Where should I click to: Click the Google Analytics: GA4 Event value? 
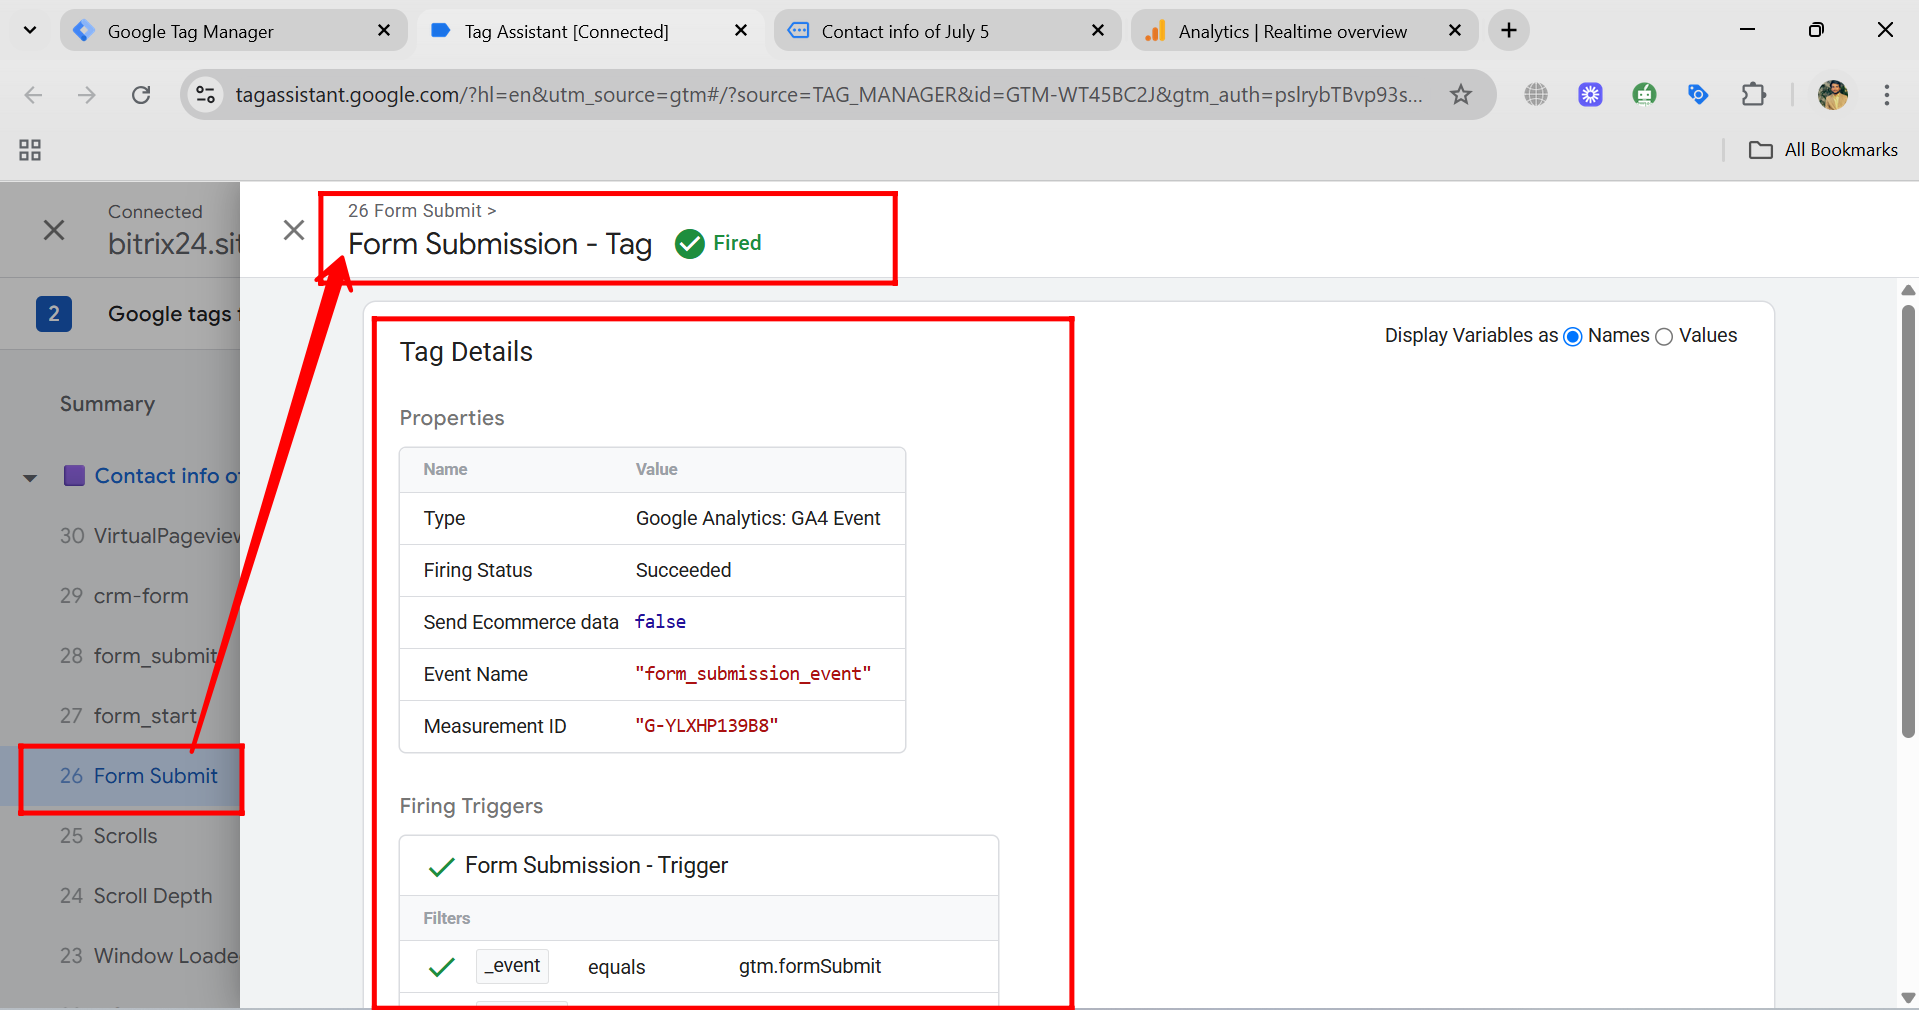[758, 518]
